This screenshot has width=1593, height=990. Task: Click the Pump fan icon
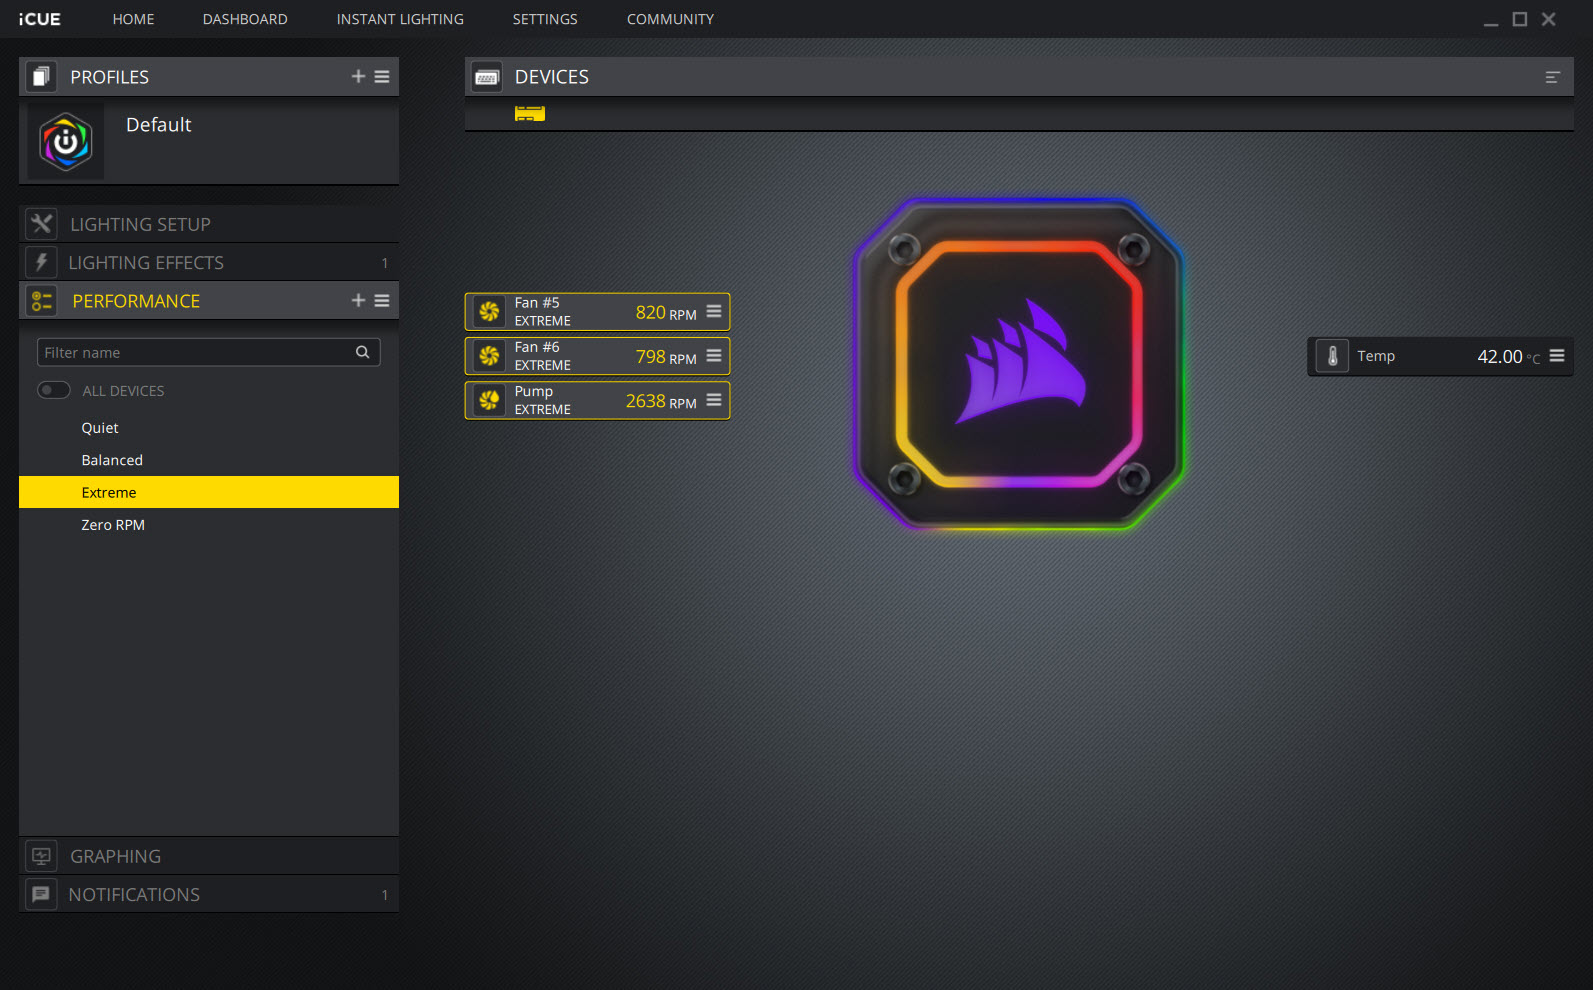(x=489, y=400)
